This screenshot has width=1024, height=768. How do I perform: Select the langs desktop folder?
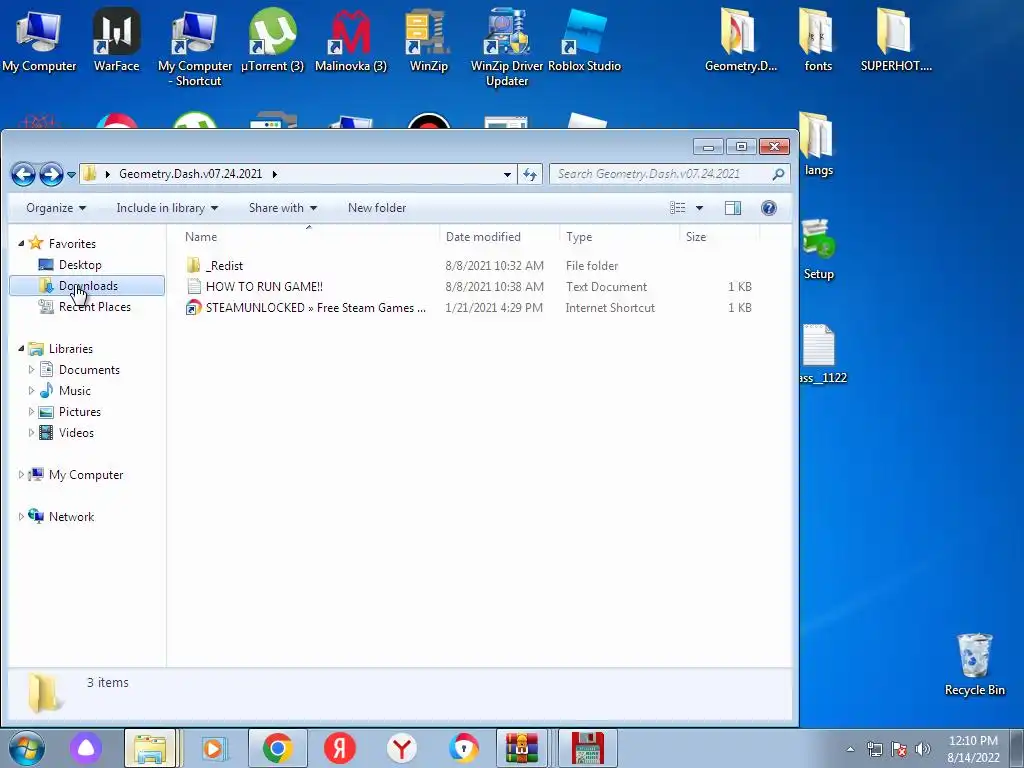[x=818, y=144]
